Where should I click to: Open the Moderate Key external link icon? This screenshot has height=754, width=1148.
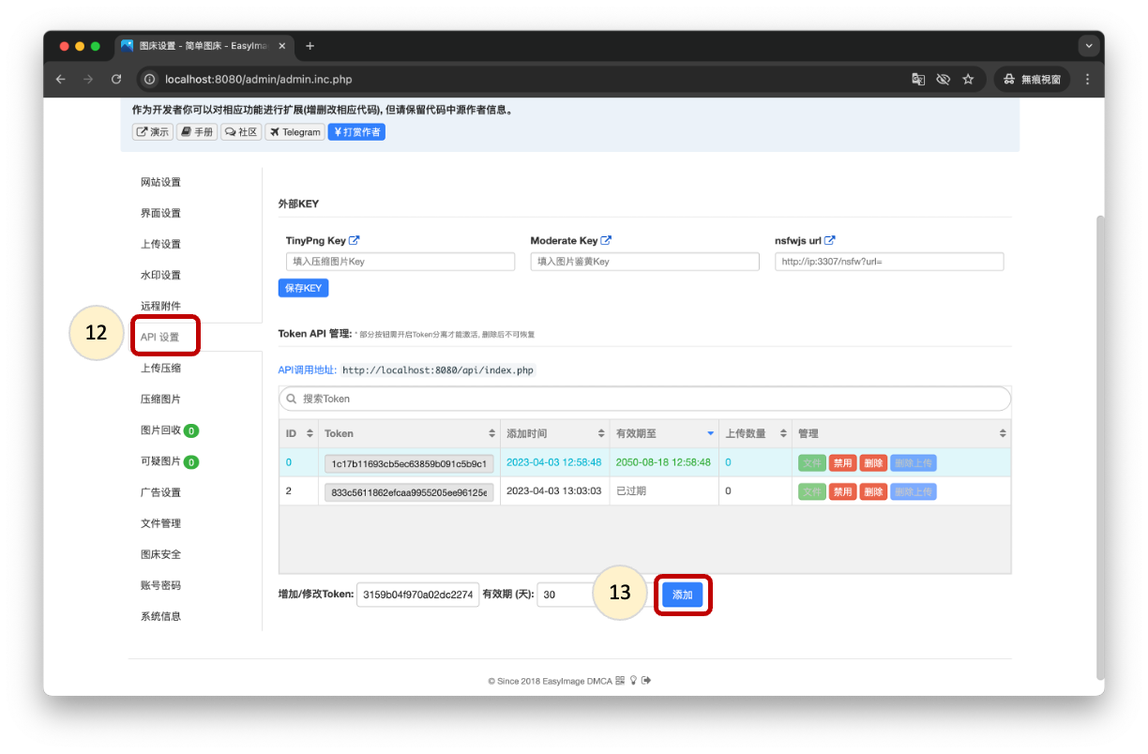(x=606, y=240)
